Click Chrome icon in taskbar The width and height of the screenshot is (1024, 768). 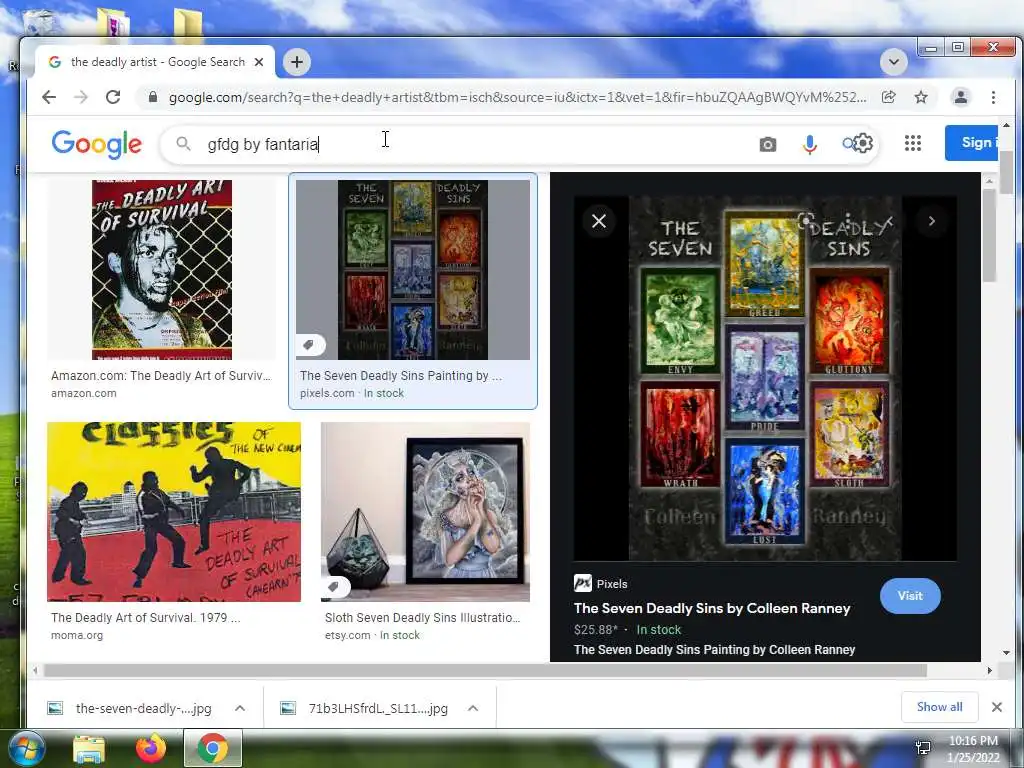213,748
